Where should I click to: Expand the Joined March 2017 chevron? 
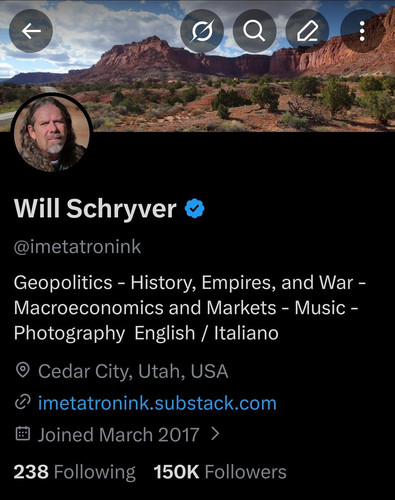coord(216,434)
